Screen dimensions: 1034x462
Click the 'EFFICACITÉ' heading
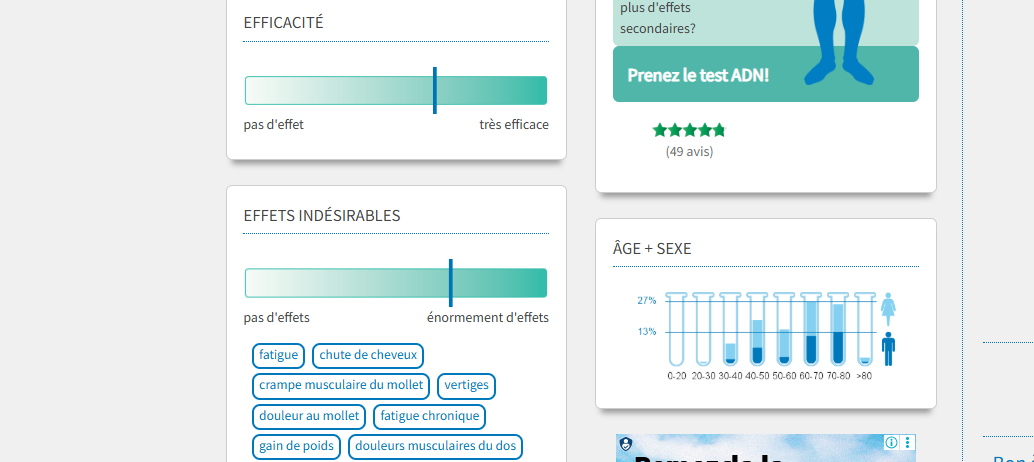coord(284,22)
